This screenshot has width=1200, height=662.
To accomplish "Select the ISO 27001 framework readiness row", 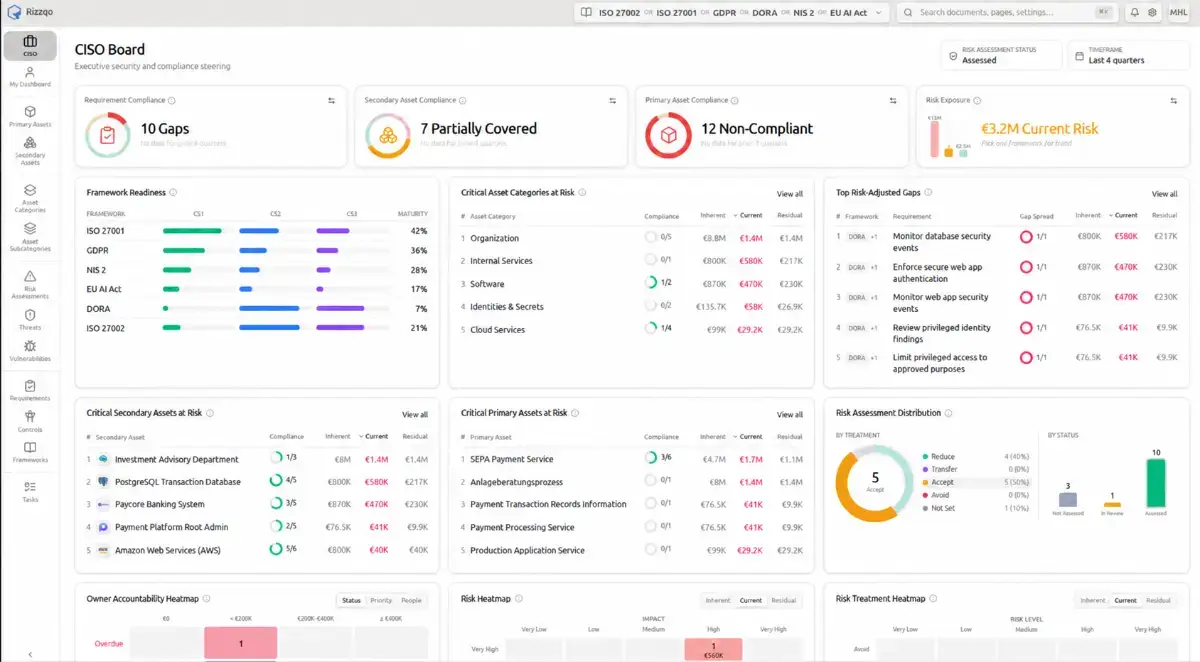I will point(257,231).
